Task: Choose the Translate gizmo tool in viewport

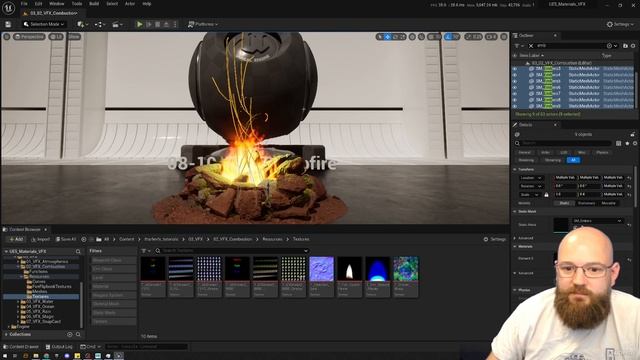Action: 388,37
